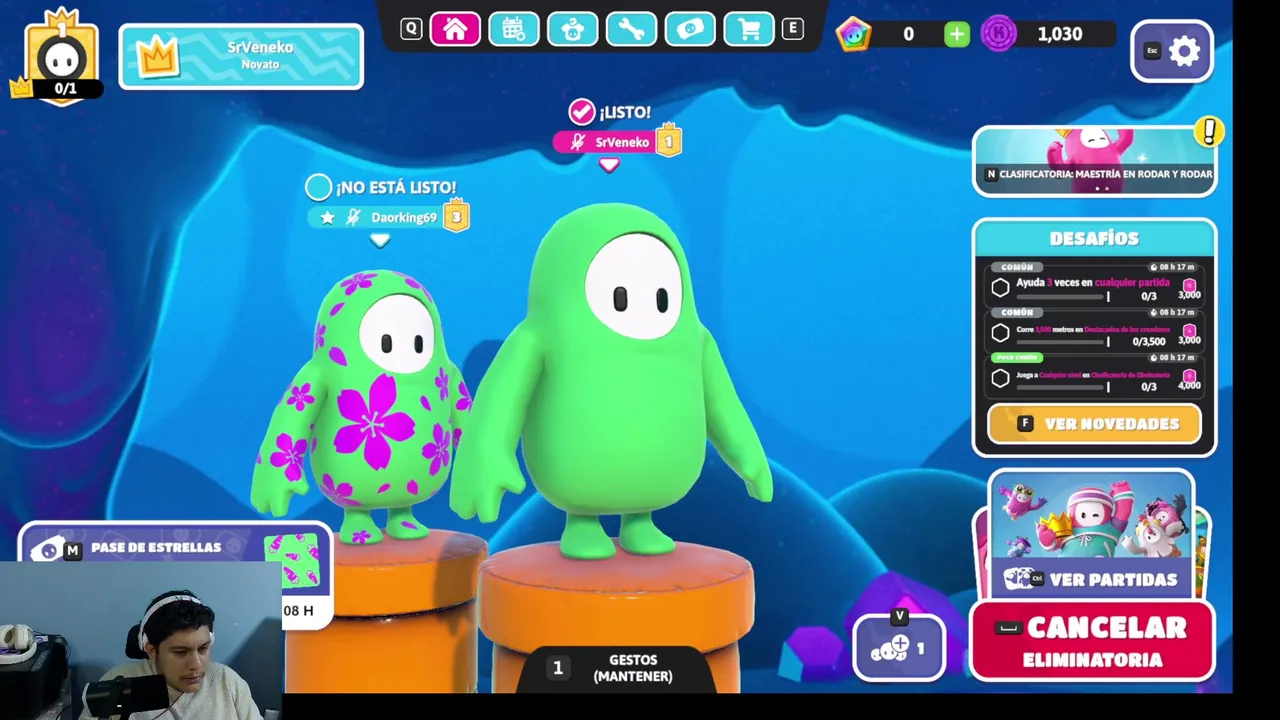Click the 1,030 kudos balance

click(x=1059, y=34)
